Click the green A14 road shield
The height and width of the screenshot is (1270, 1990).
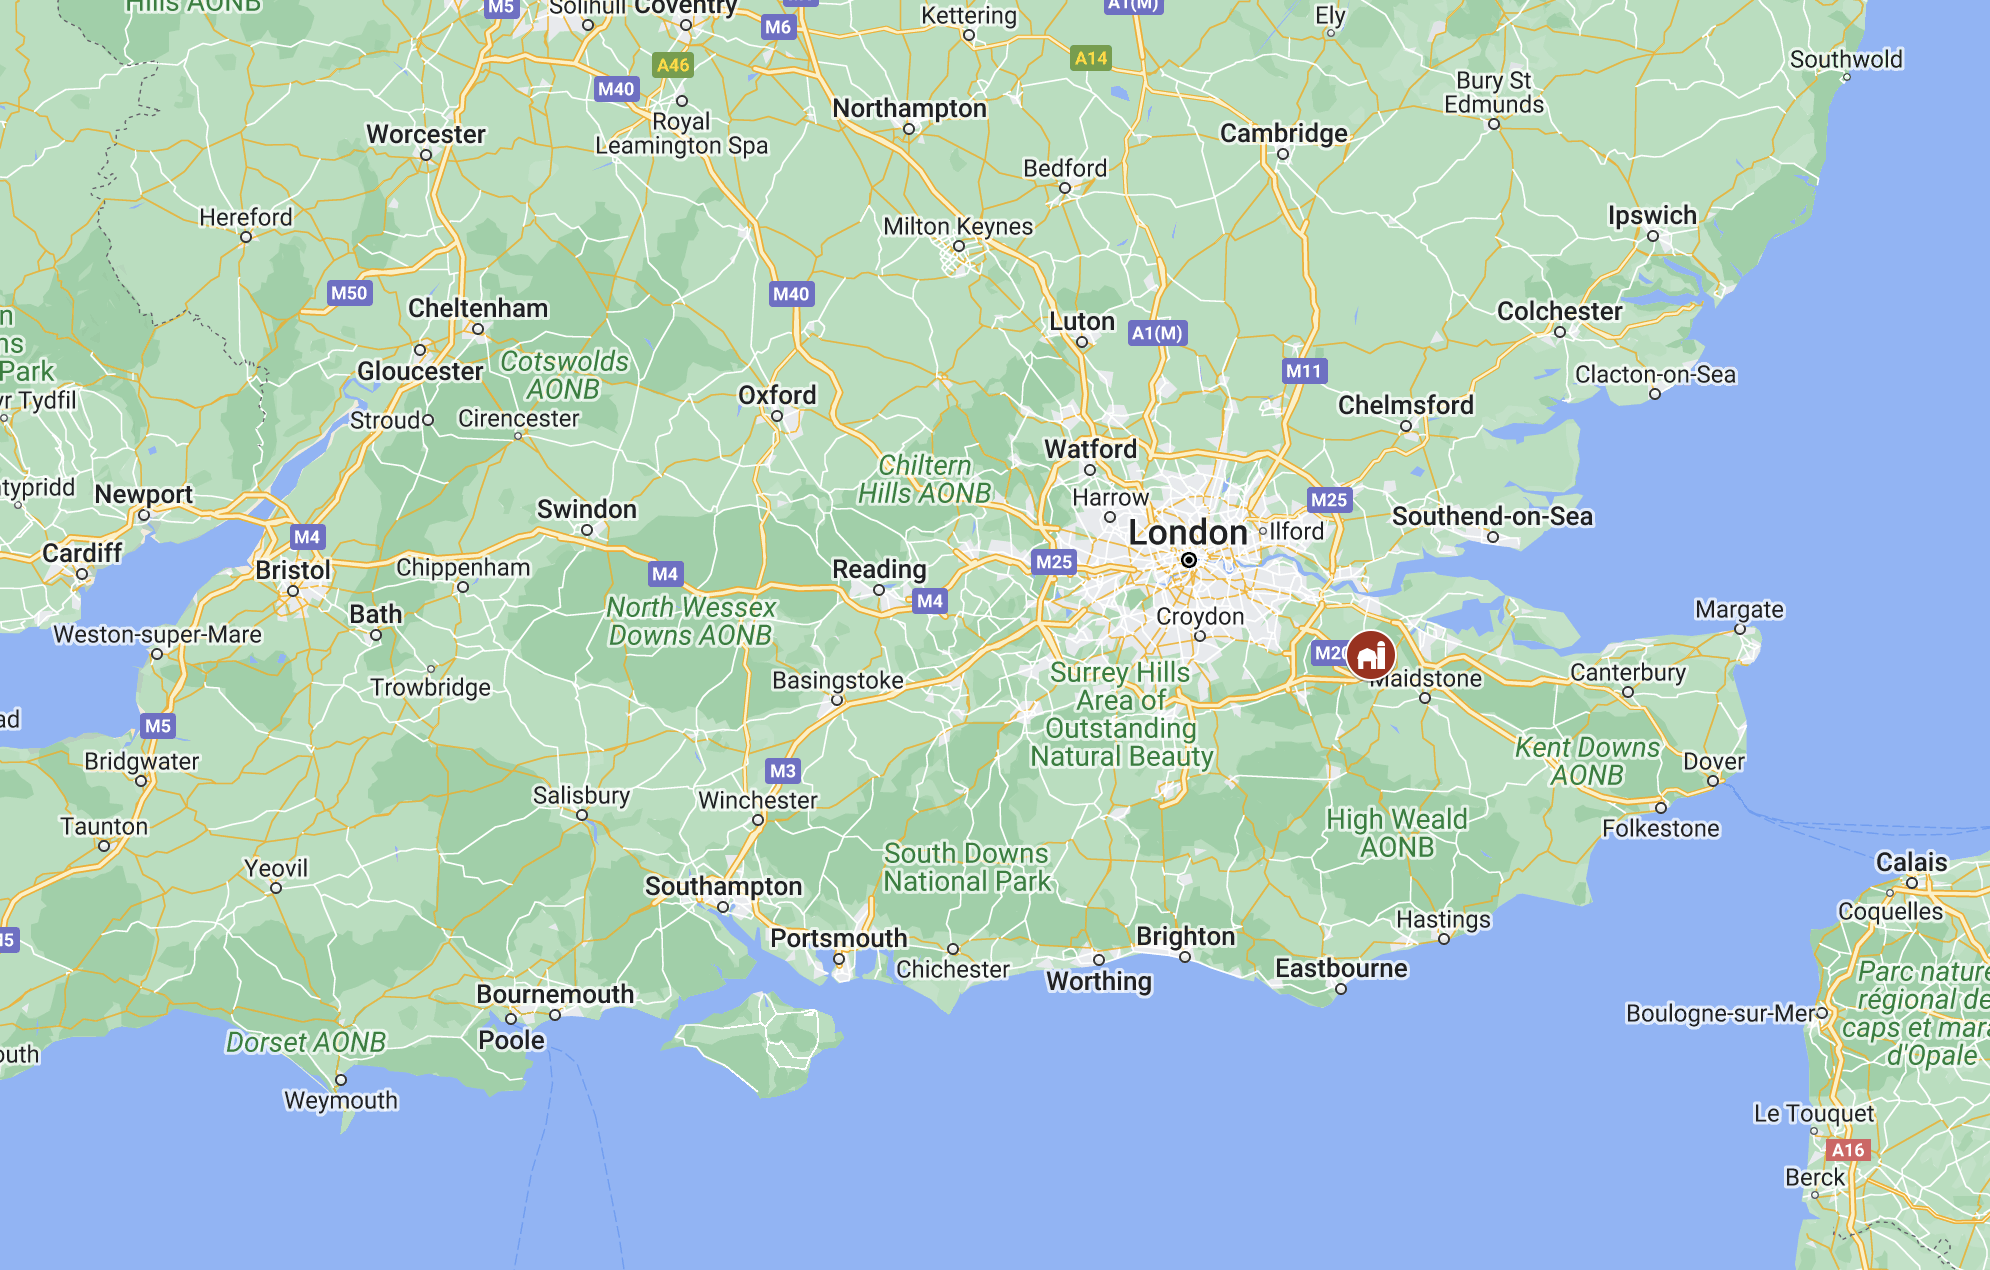[x=1091, y=58]
